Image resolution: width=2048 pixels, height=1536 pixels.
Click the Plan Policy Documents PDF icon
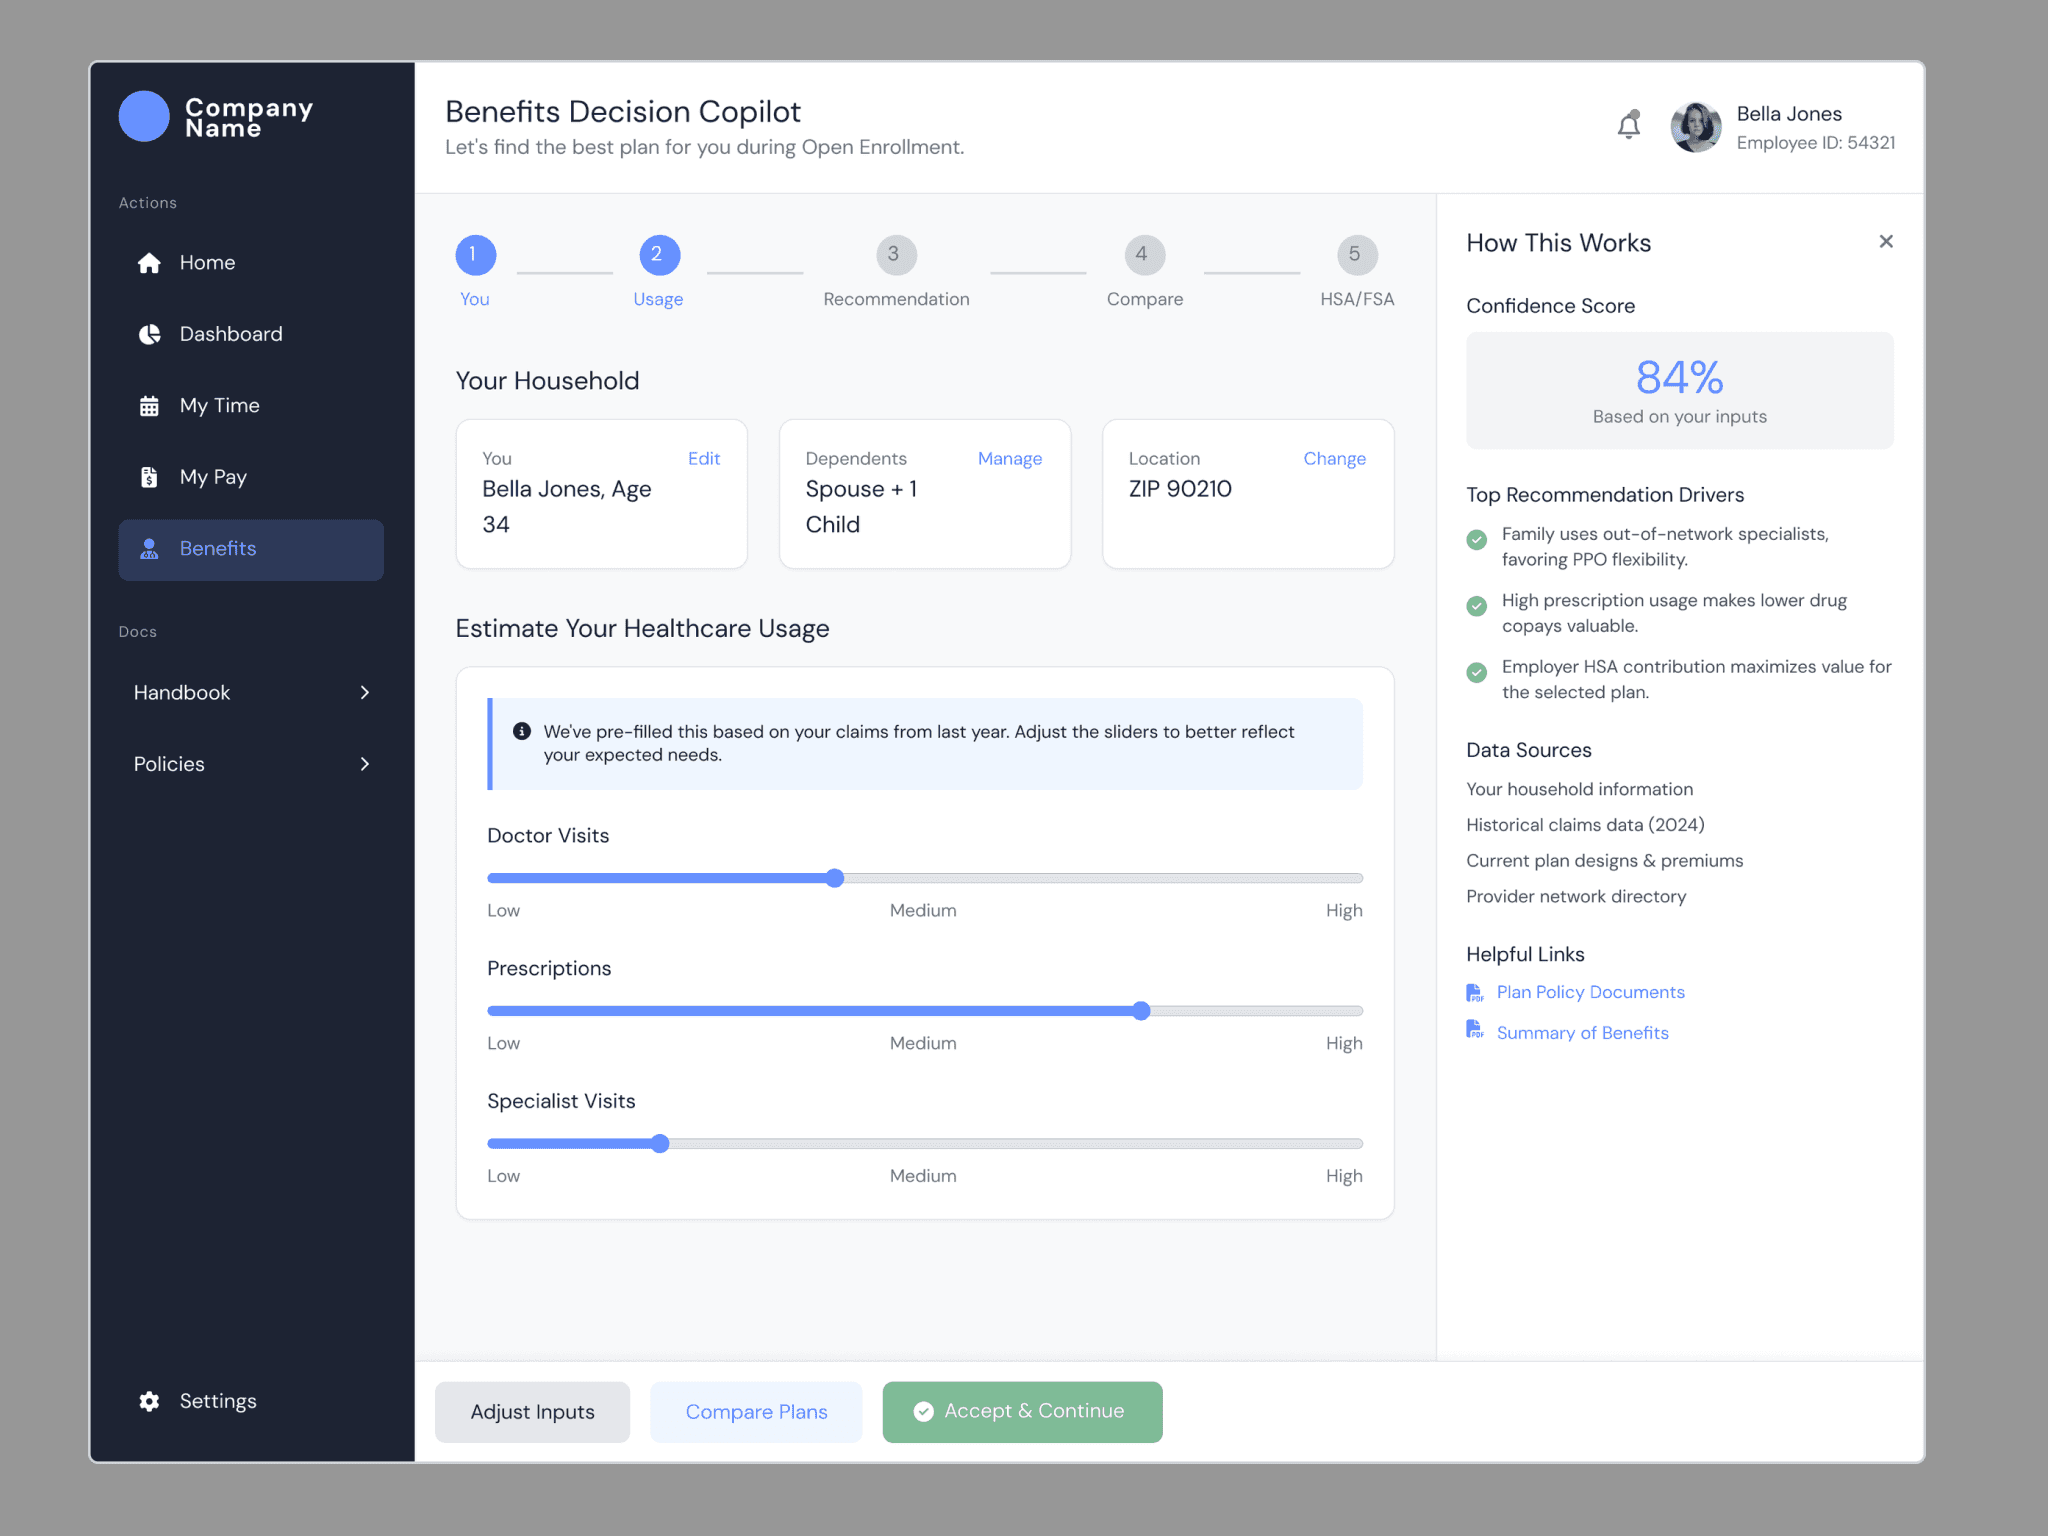coord(1475,992)
